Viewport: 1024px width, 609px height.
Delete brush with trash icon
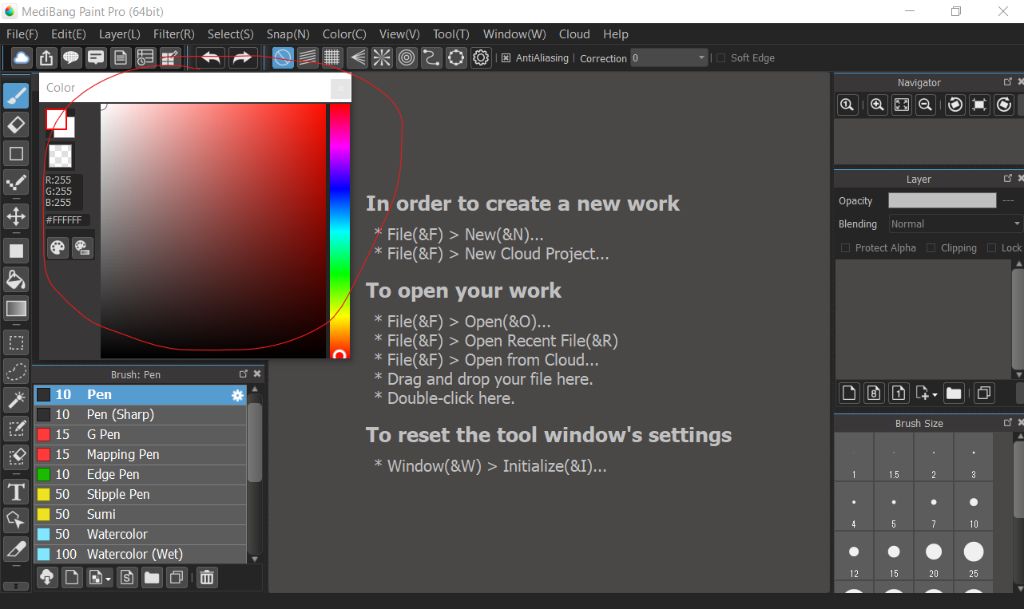pos(206,578)
